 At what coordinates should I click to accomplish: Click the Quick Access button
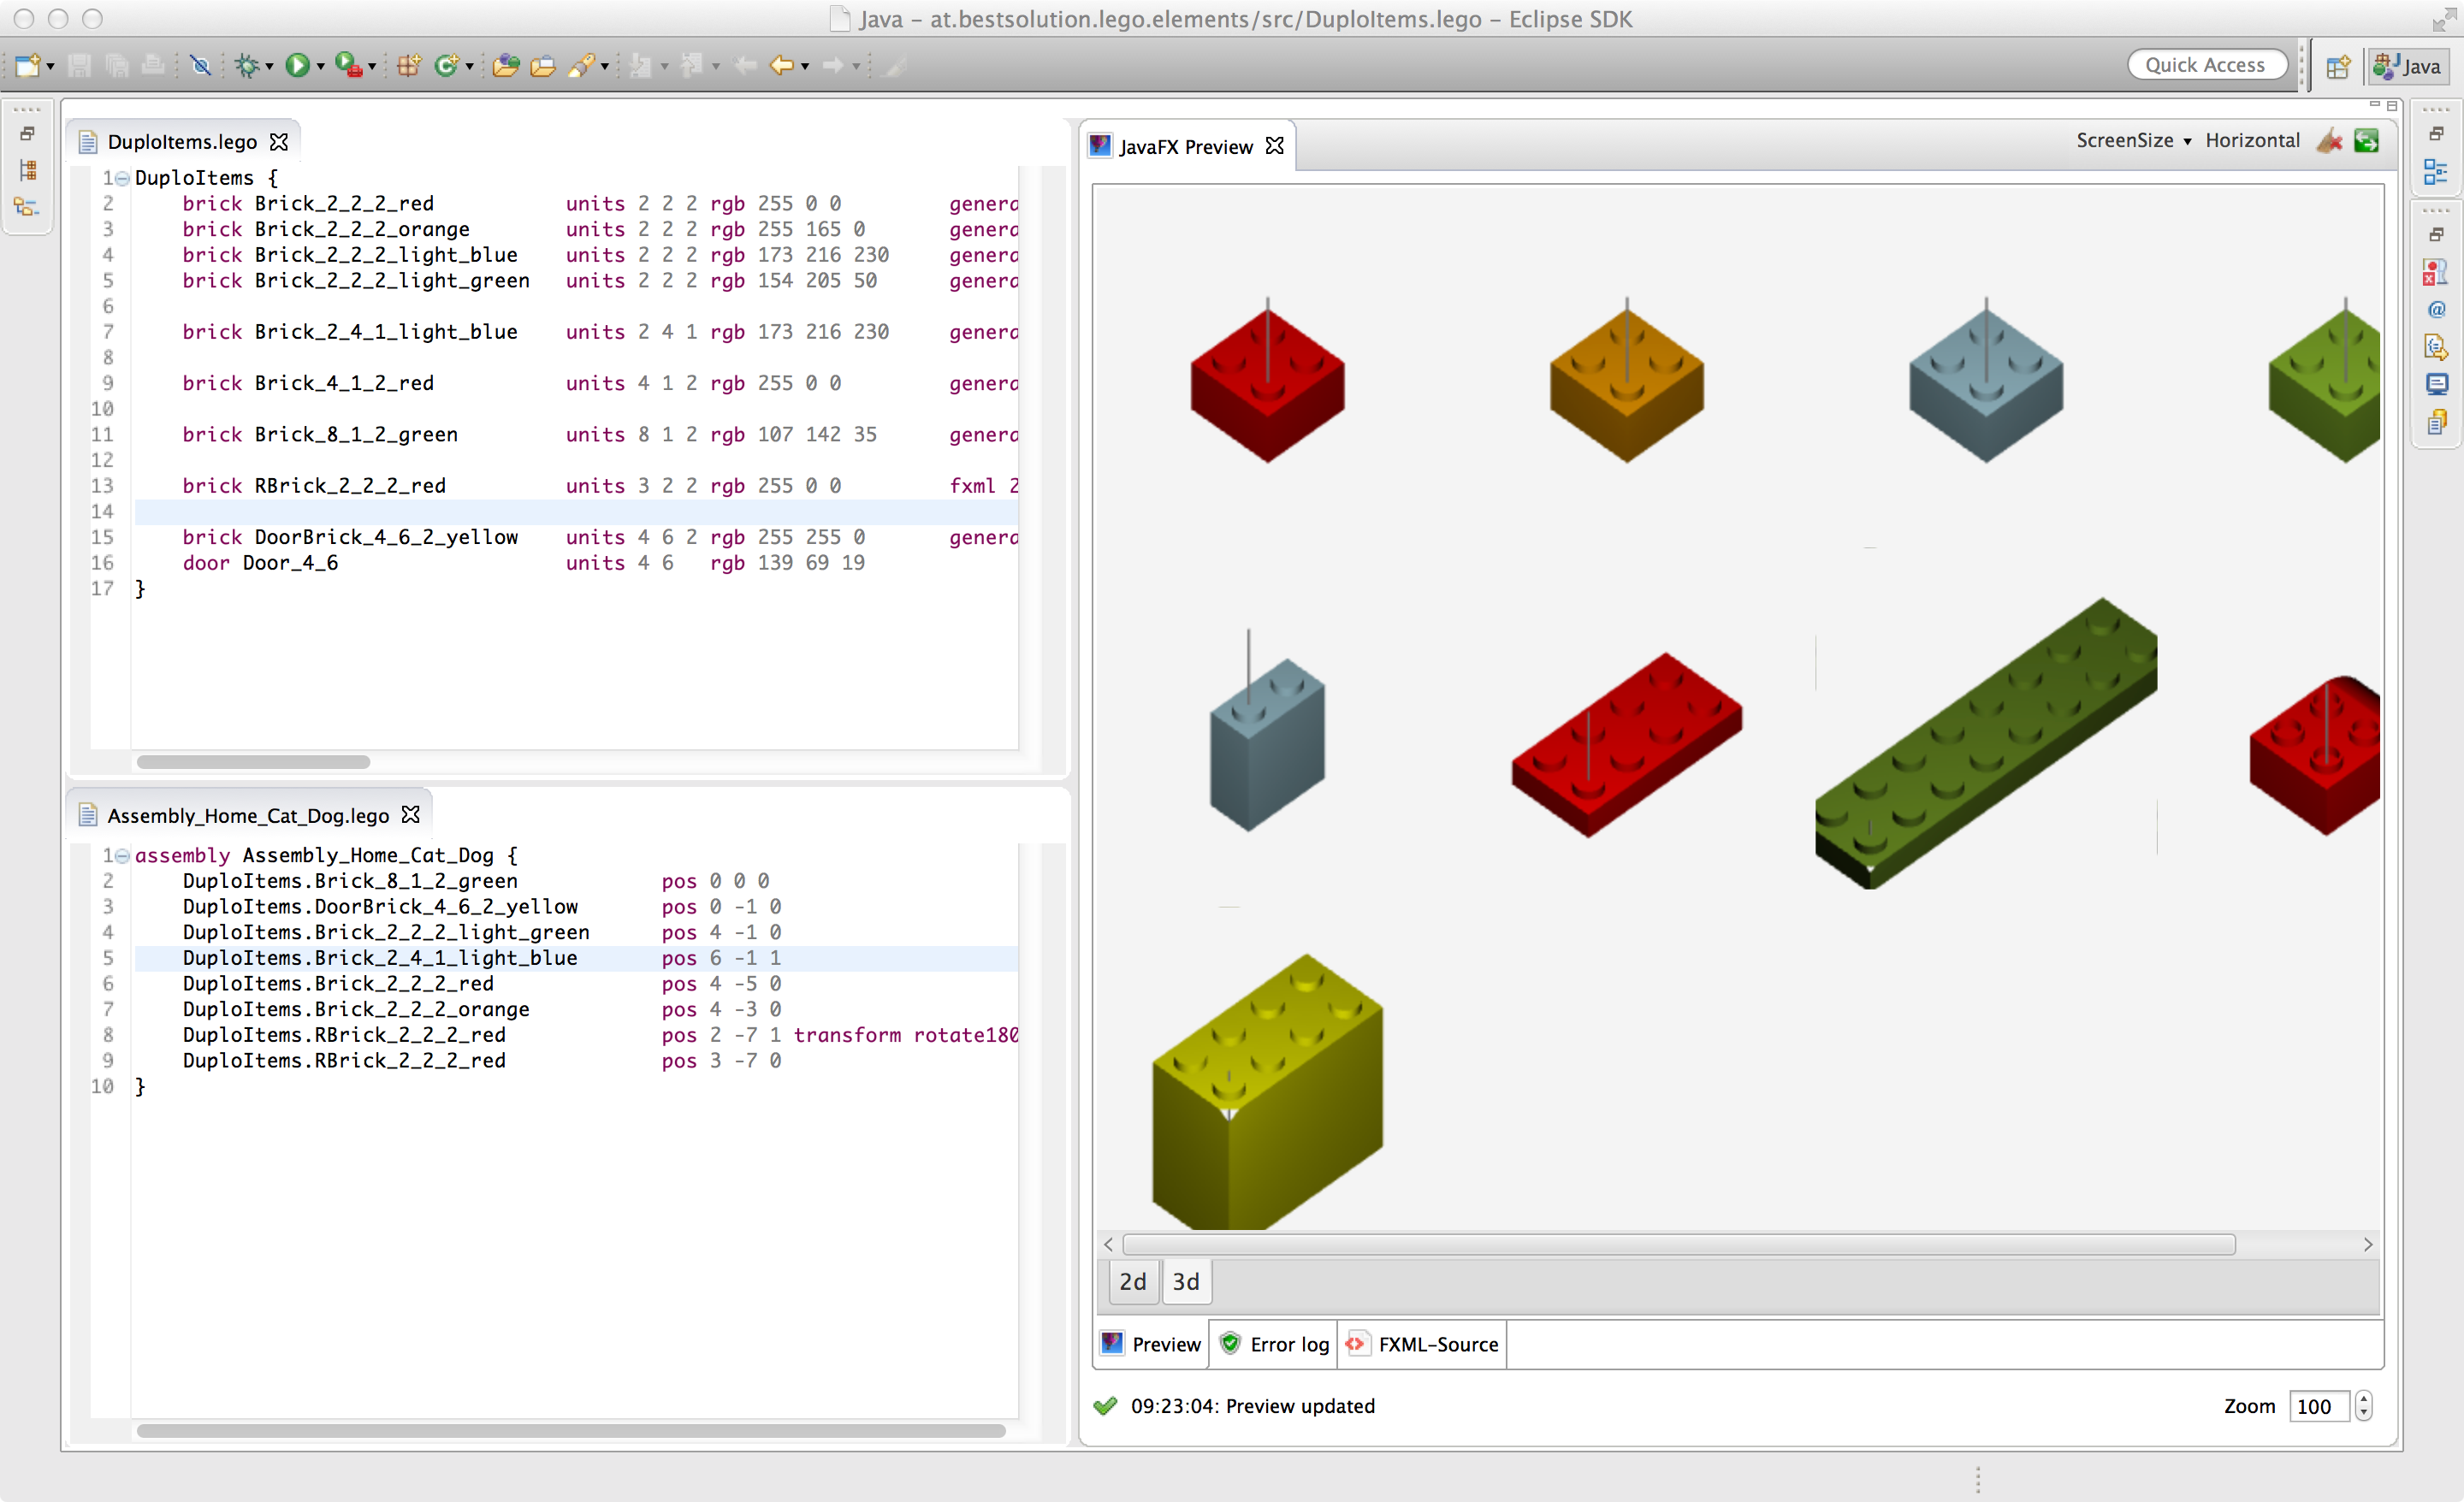[2207, 64]
